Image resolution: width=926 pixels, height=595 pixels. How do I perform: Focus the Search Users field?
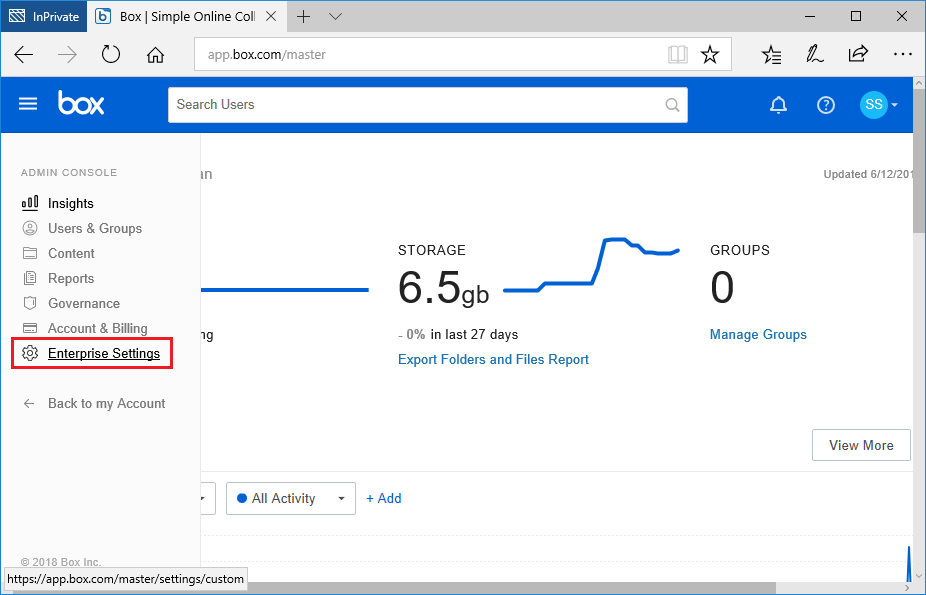click(428, 105)
